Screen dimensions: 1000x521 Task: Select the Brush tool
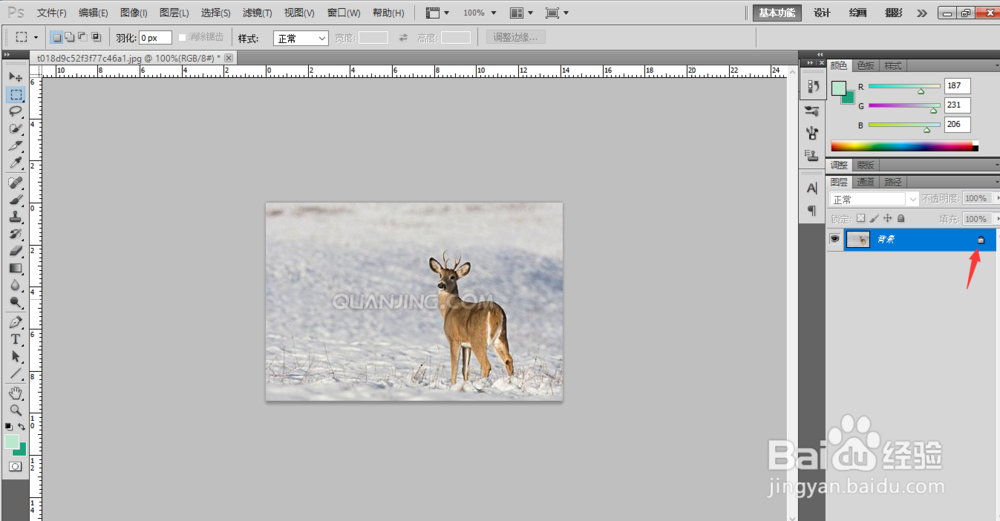(x=16, y=200)
